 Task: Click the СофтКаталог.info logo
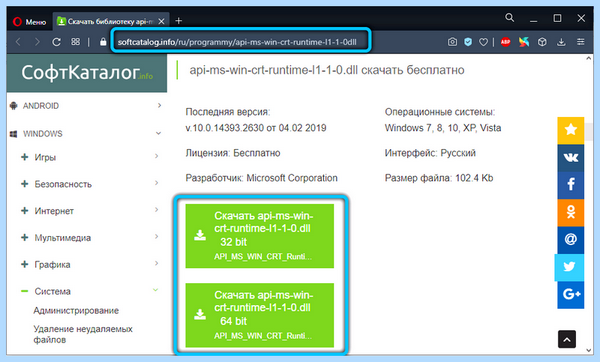point(87,72)
